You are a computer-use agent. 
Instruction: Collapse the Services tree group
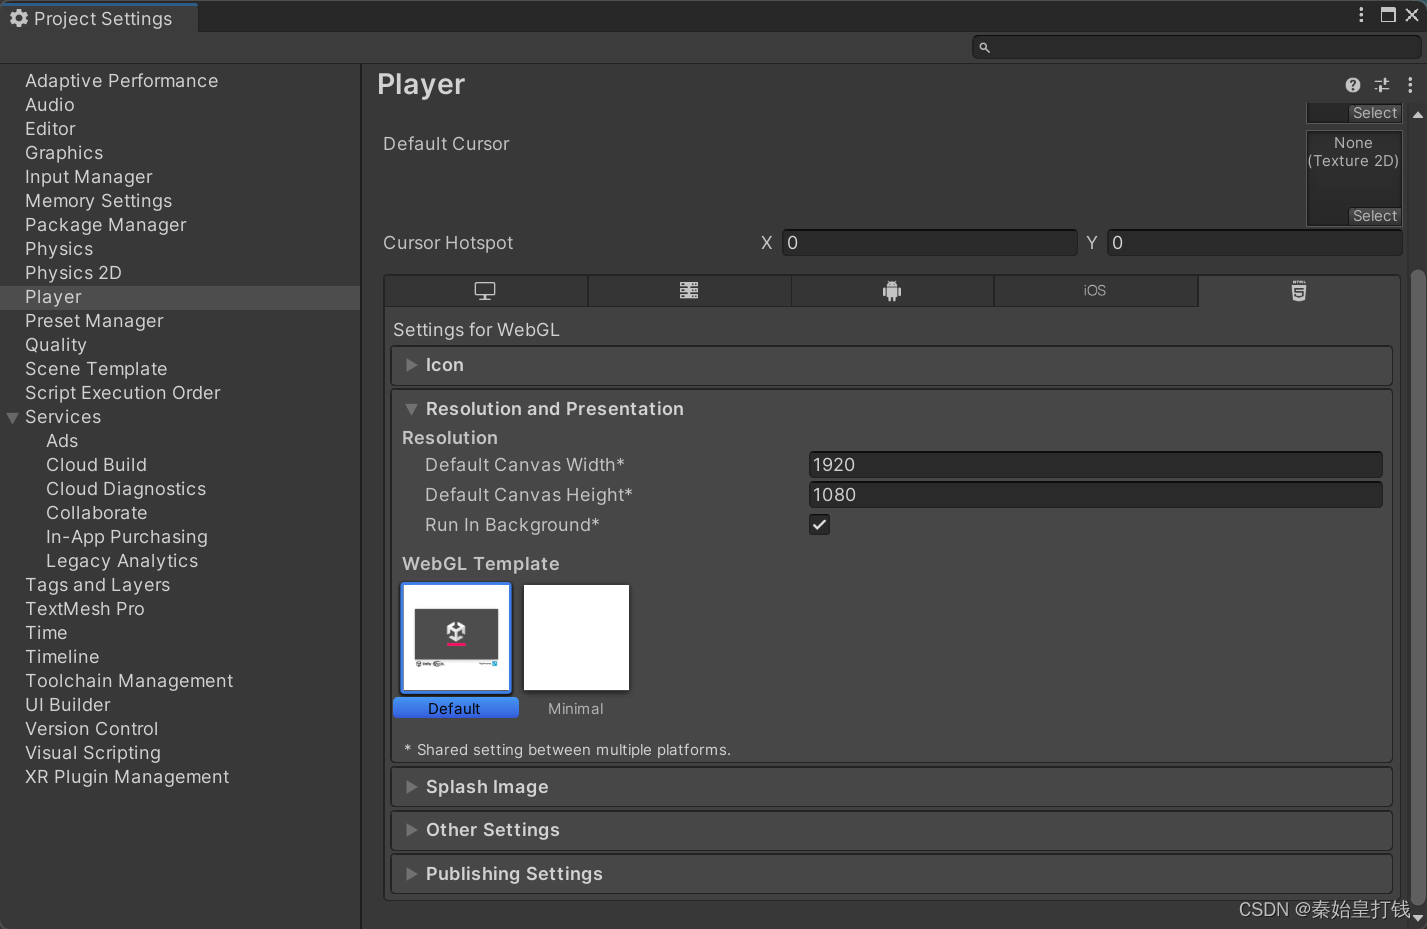coord(13,418)
